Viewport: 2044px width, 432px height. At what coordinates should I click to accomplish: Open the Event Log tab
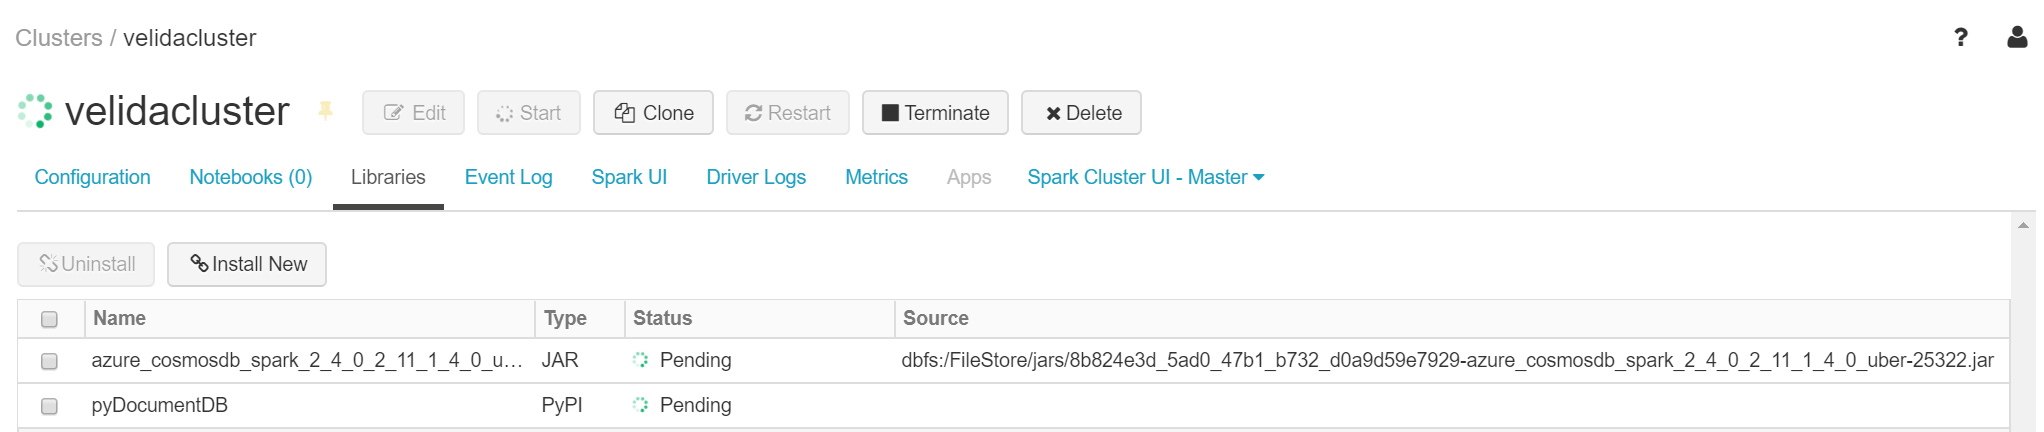click(x=508, y=177)
